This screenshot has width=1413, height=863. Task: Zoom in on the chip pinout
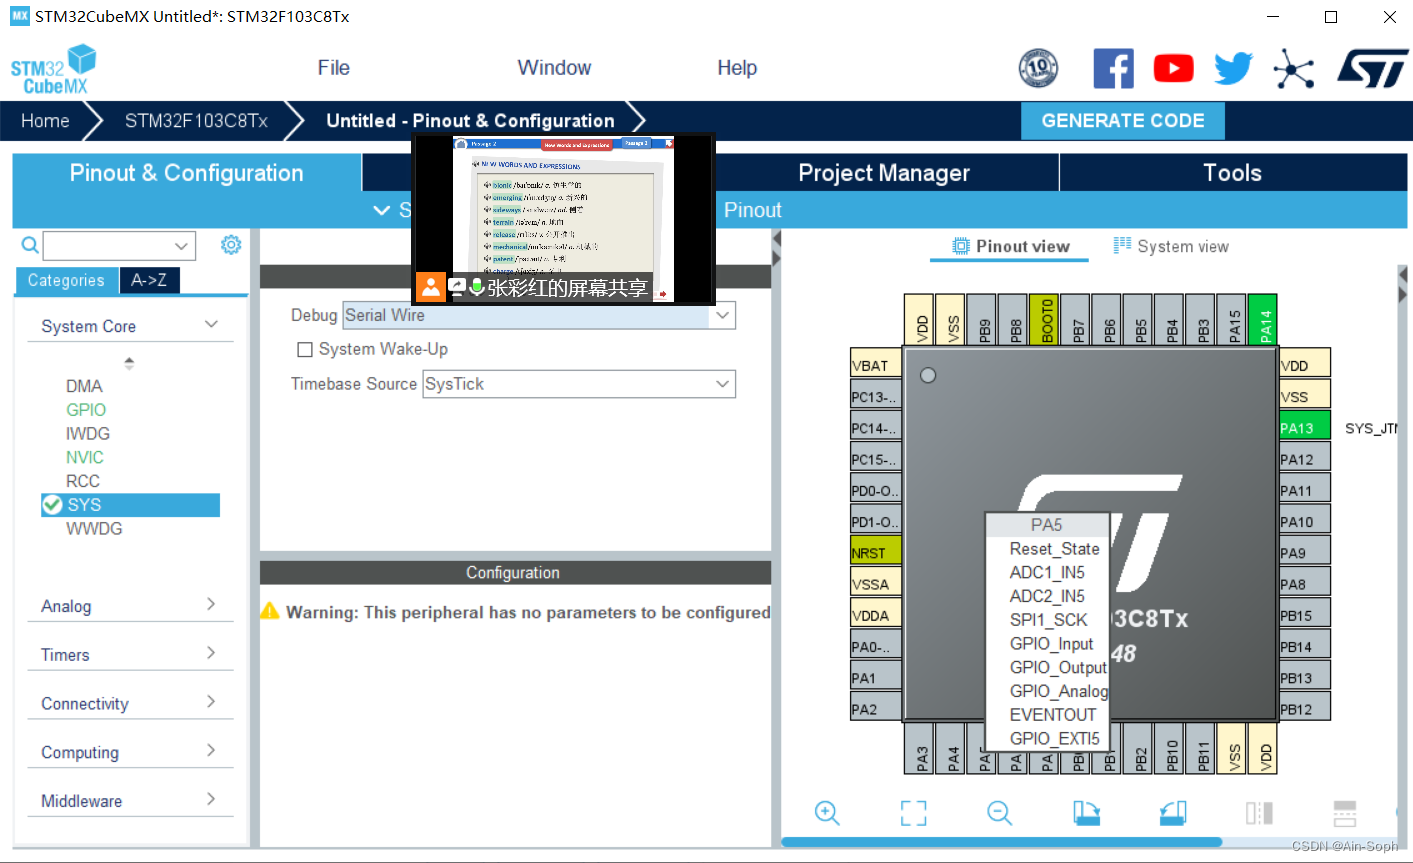tap(827, 813)
